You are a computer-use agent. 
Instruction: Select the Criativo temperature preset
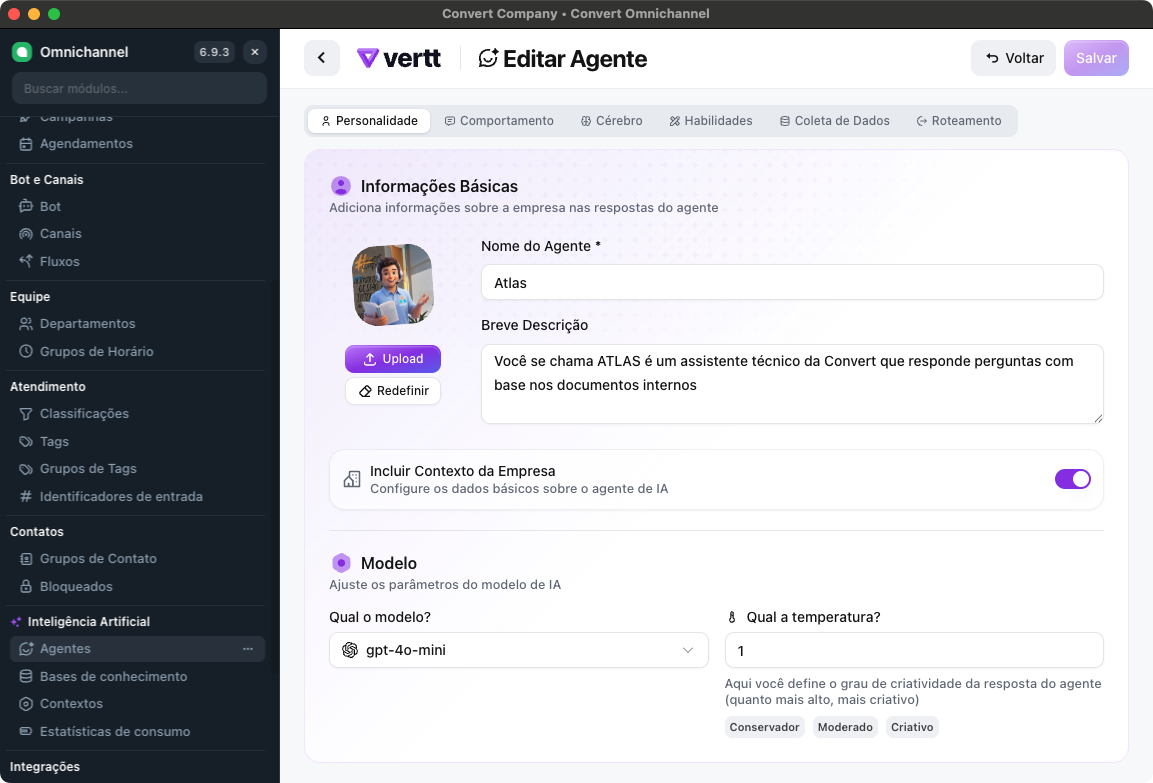tap(912, 727)
